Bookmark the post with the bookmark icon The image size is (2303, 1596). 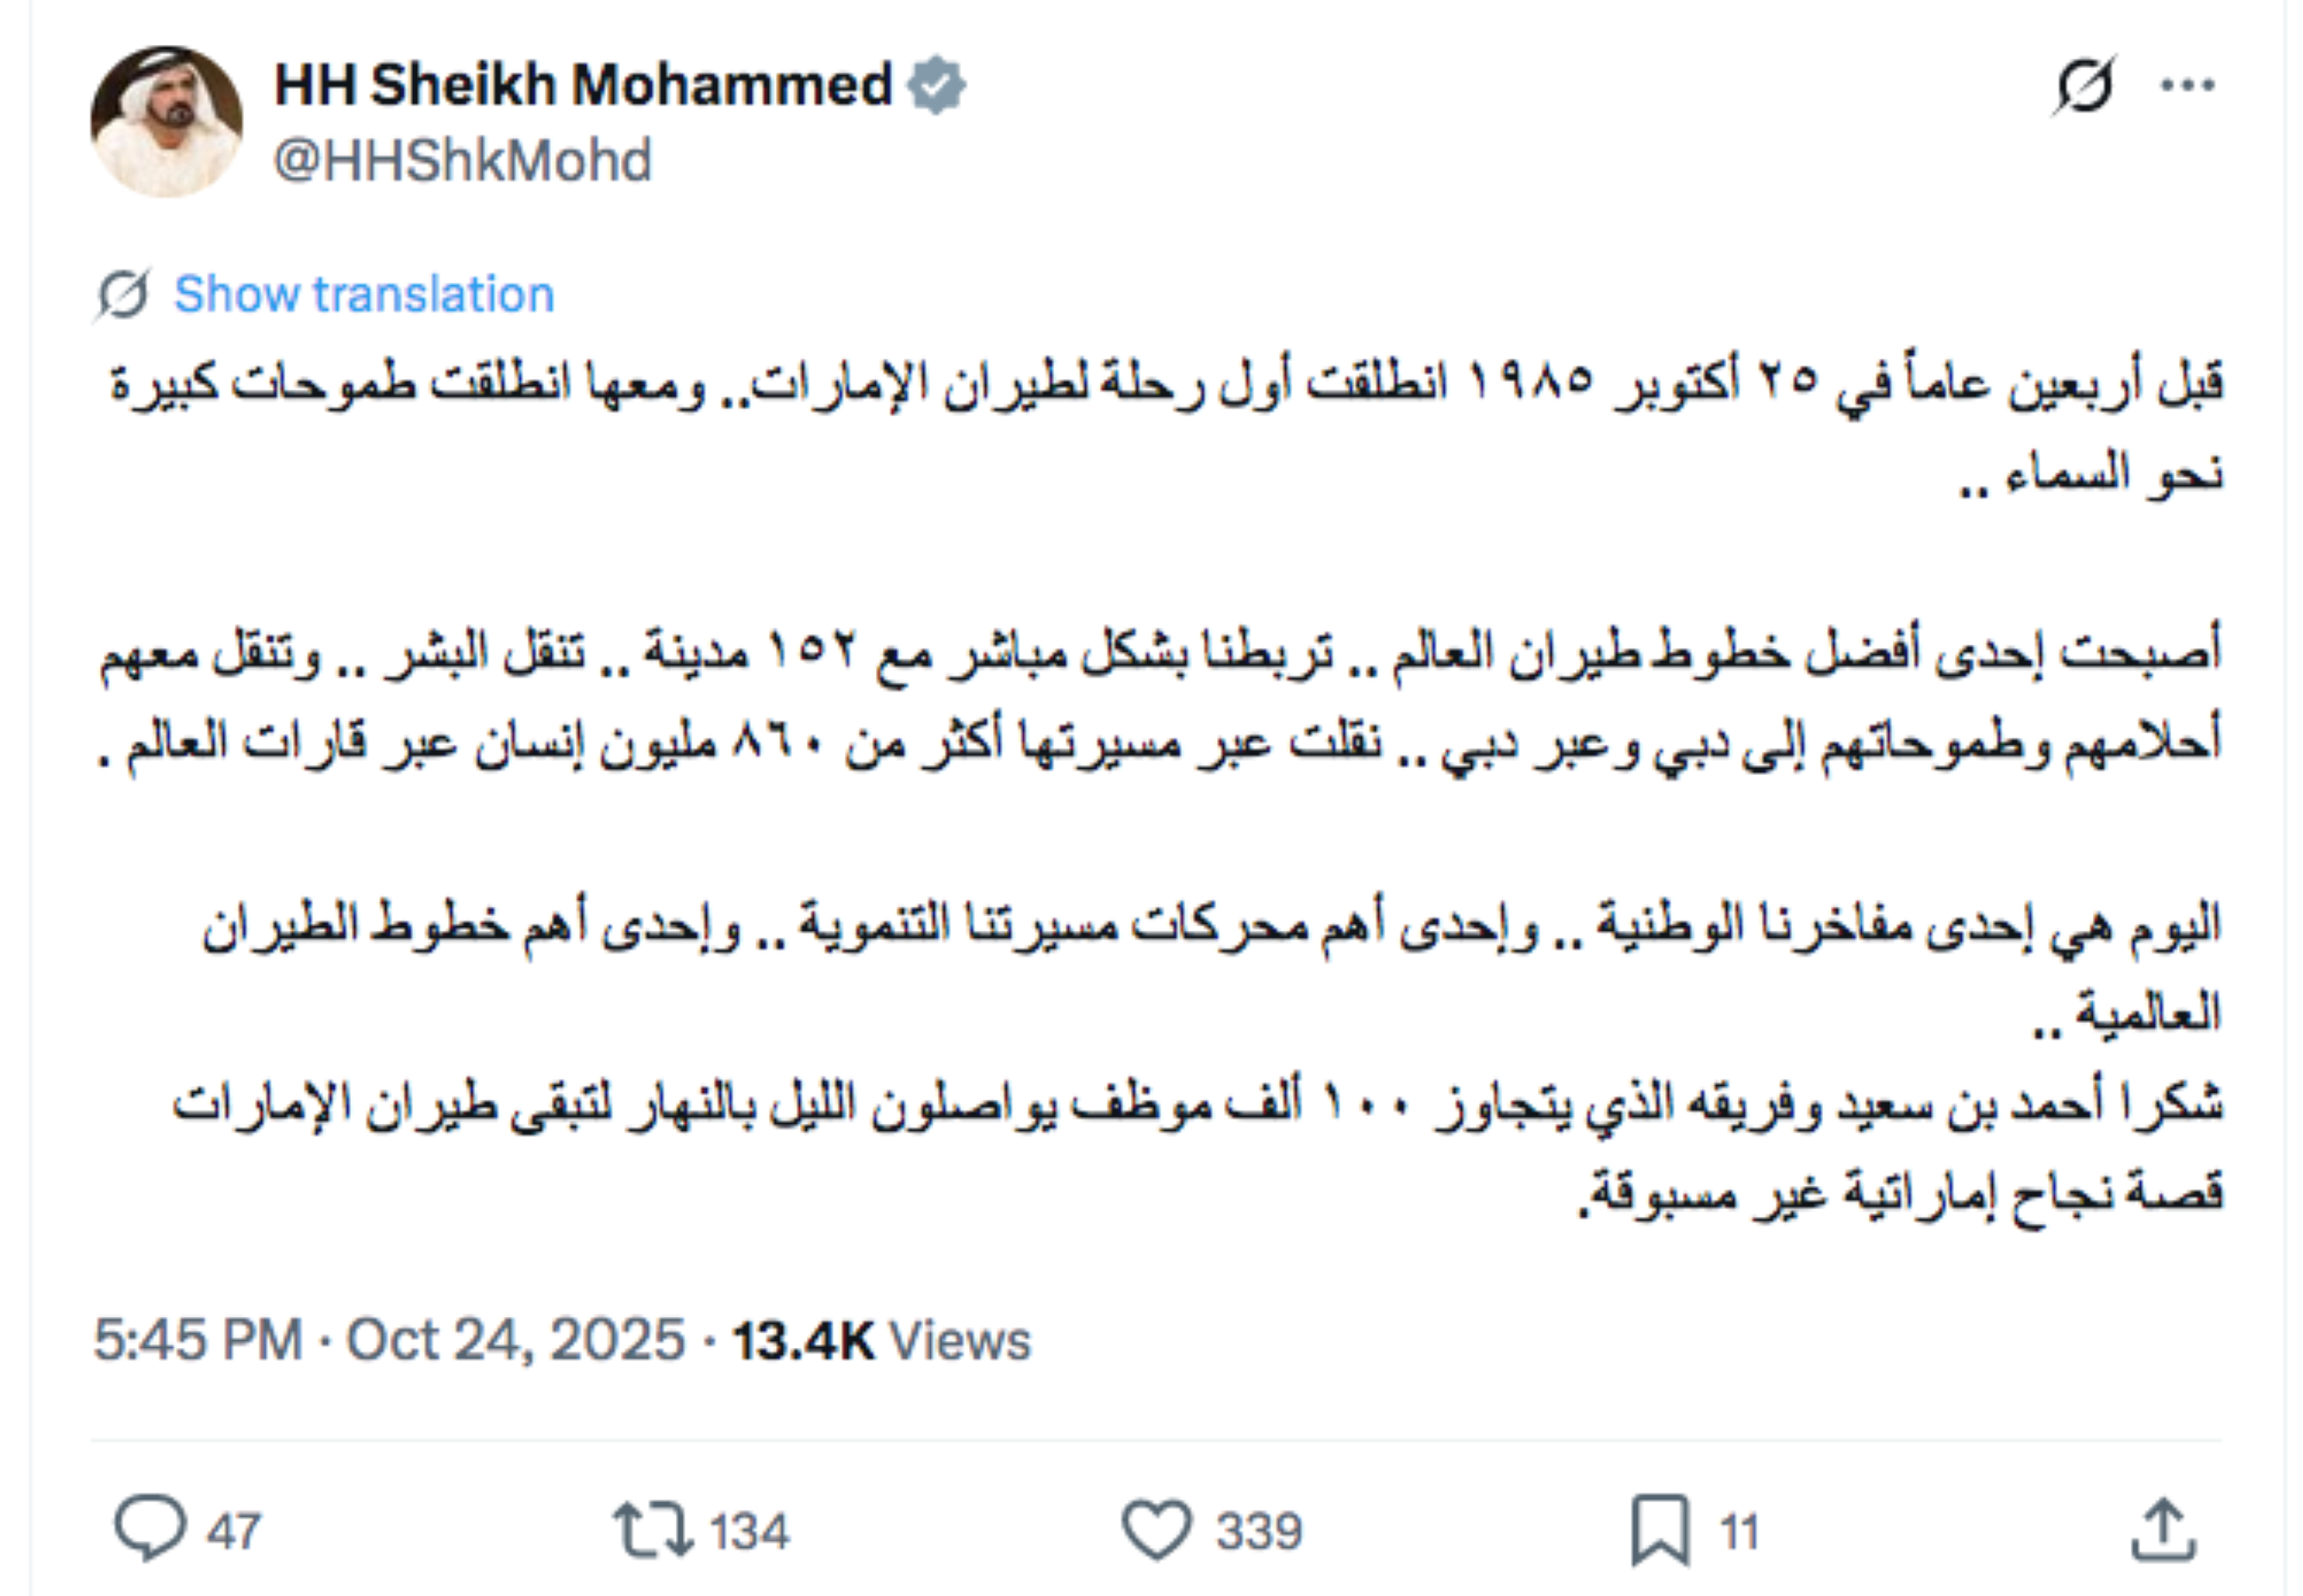point(1660,1529)
